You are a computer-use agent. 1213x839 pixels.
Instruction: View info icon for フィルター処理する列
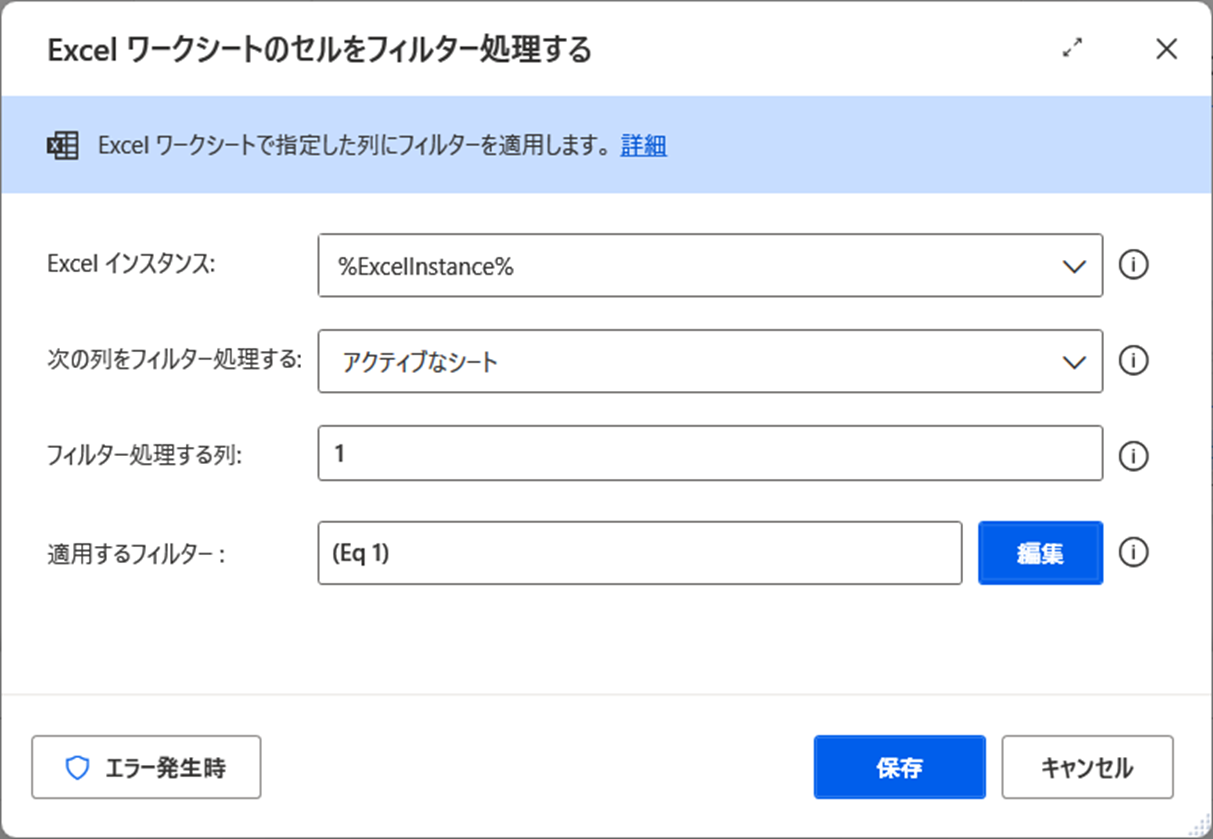(1134, 456)
